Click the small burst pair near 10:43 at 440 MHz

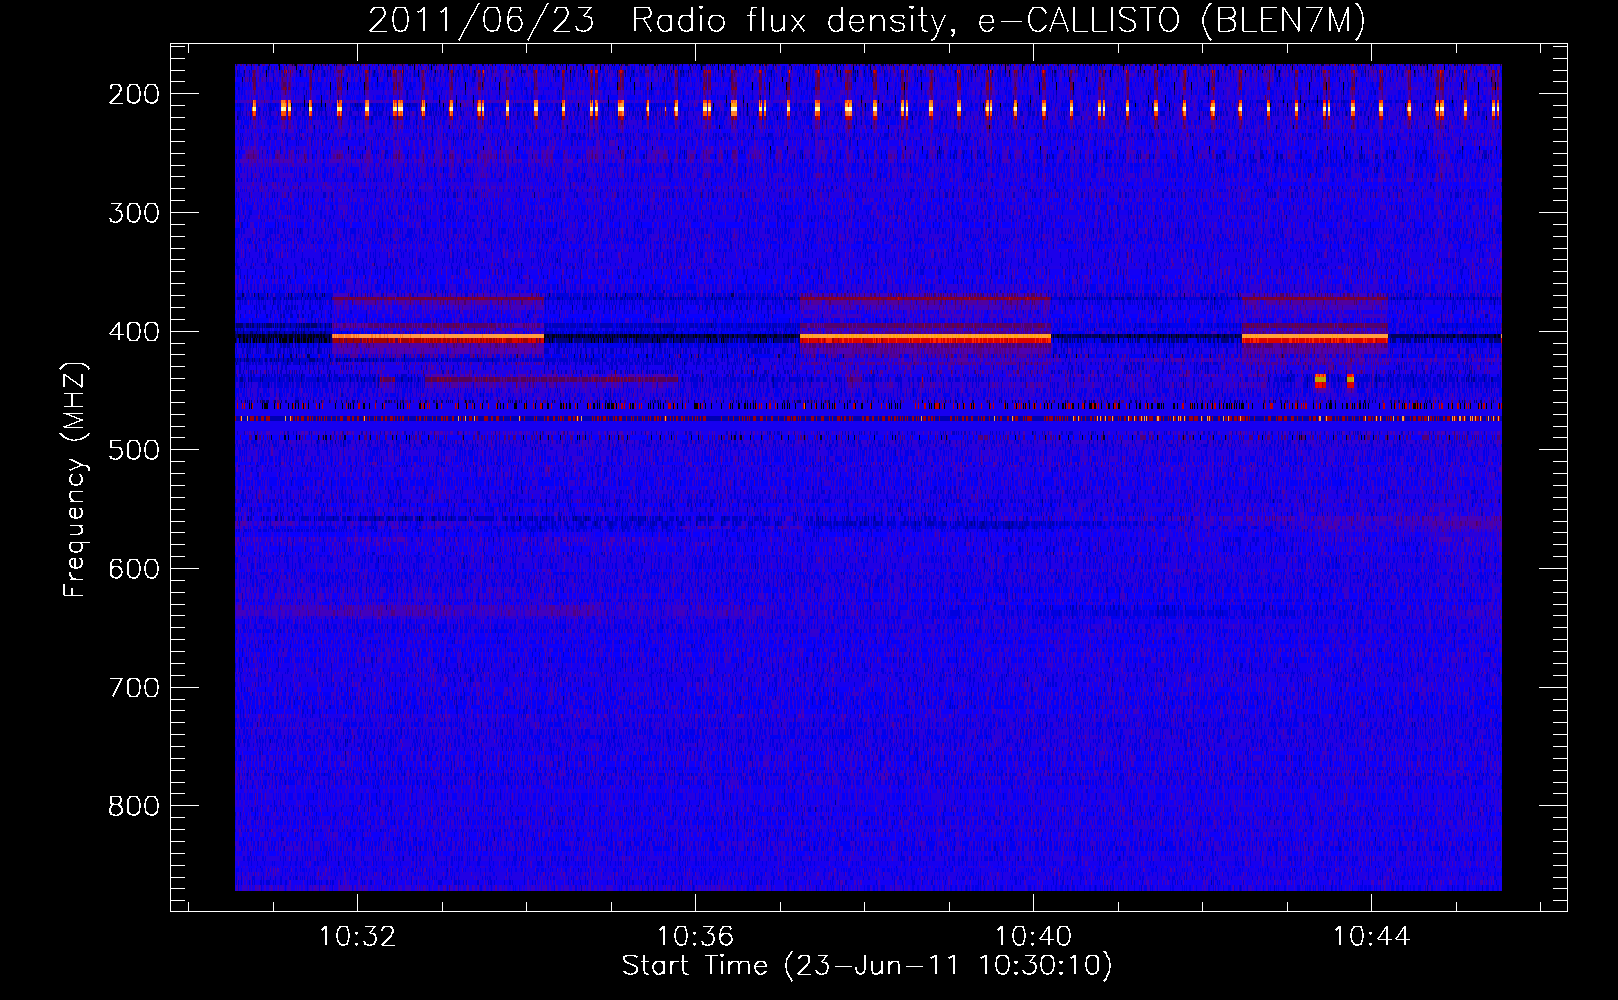[1335, 380]
